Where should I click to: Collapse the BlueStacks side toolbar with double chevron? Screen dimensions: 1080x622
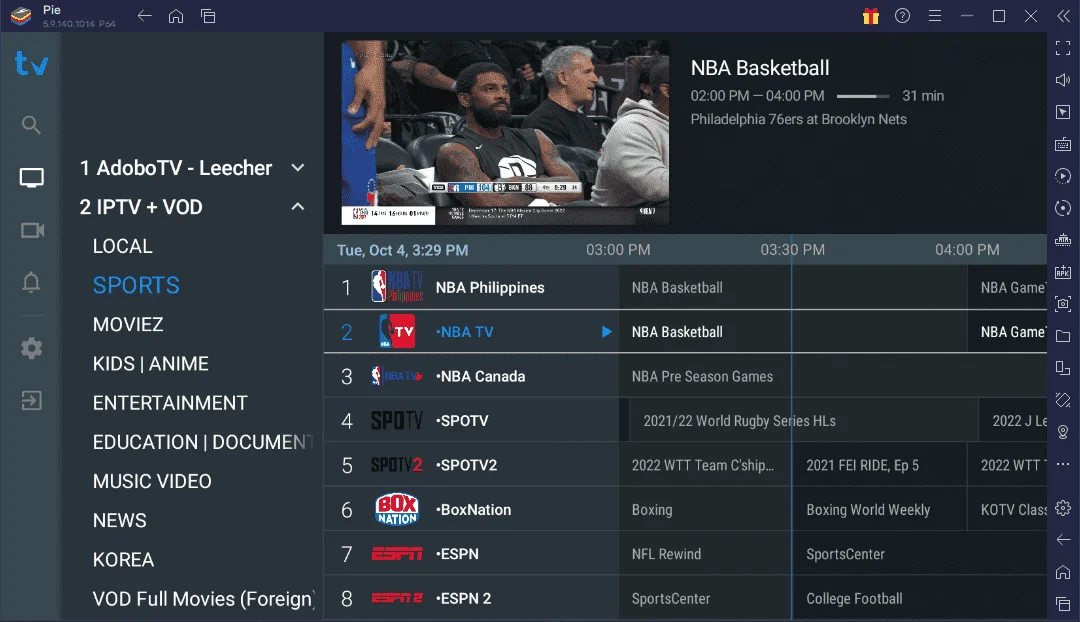coord(1063,16)
